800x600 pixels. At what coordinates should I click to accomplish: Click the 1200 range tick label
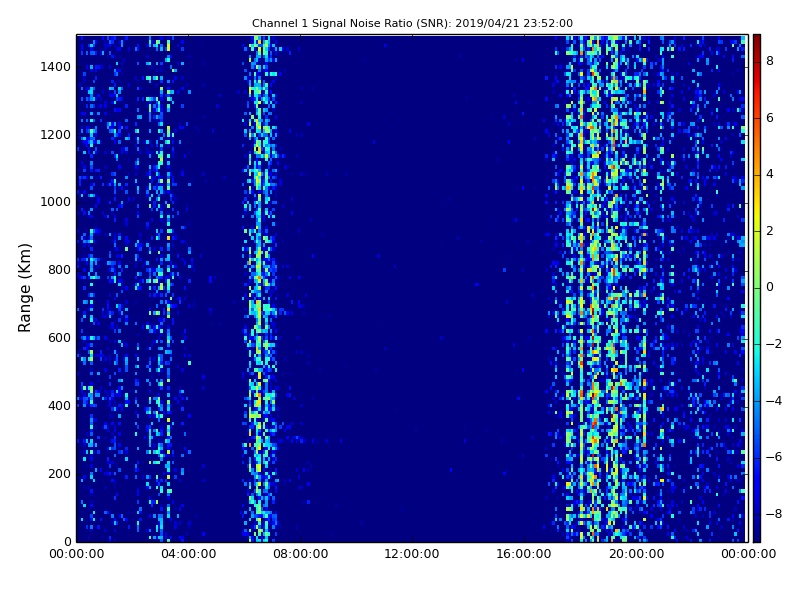coord(56,135)
